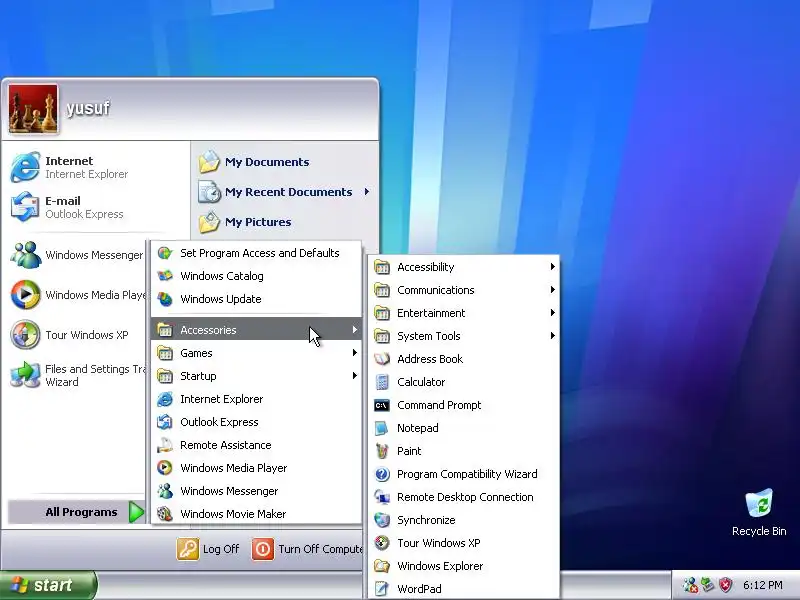The image size is (800, 600).
Task: Launch Notepad
Action: 464,428
